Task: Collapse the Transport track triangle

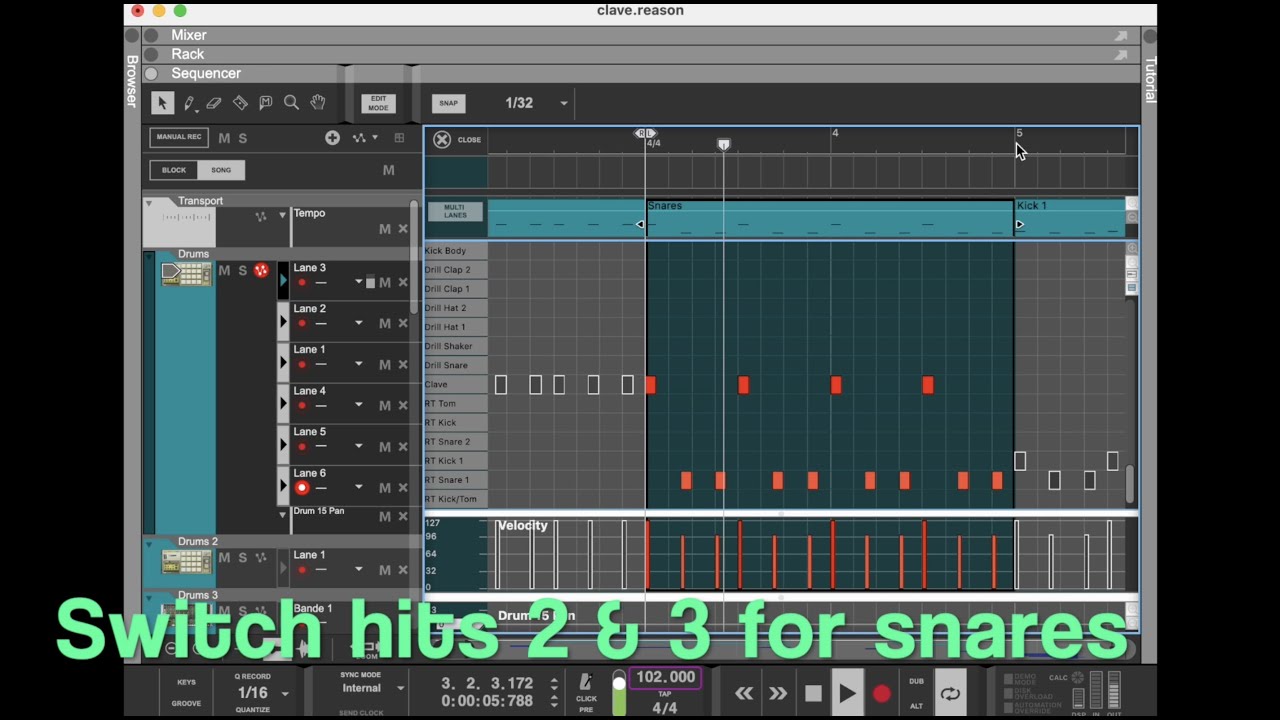Action: tap(149, 202)
